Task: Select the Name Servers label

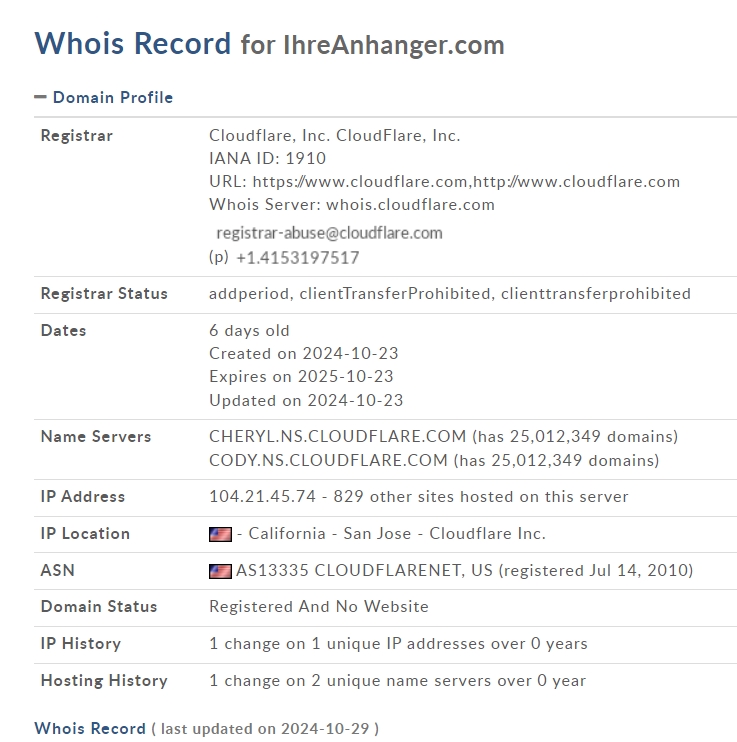Action: coord(96,437)
